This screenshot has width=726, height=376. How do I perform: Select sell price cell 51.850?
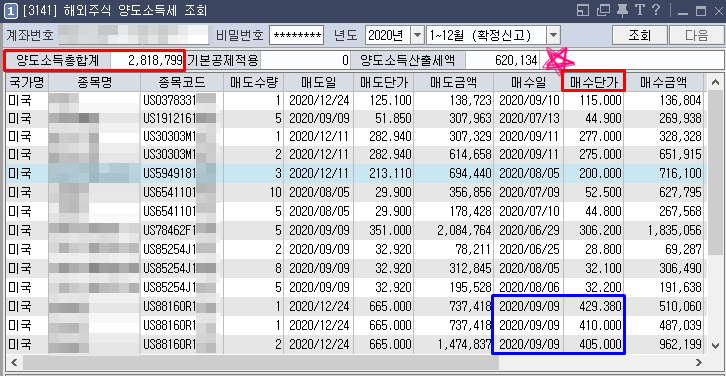(x=383, y=119)
